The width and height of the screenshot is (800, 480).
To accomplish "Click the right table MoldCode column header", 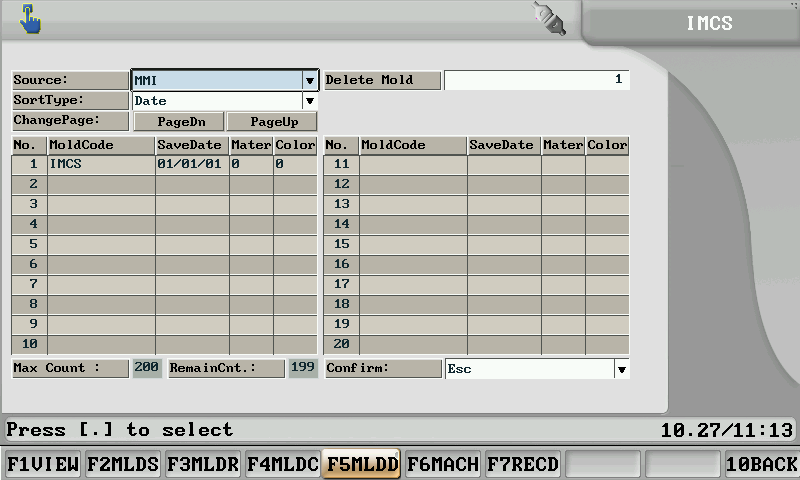I will point(413,145).
